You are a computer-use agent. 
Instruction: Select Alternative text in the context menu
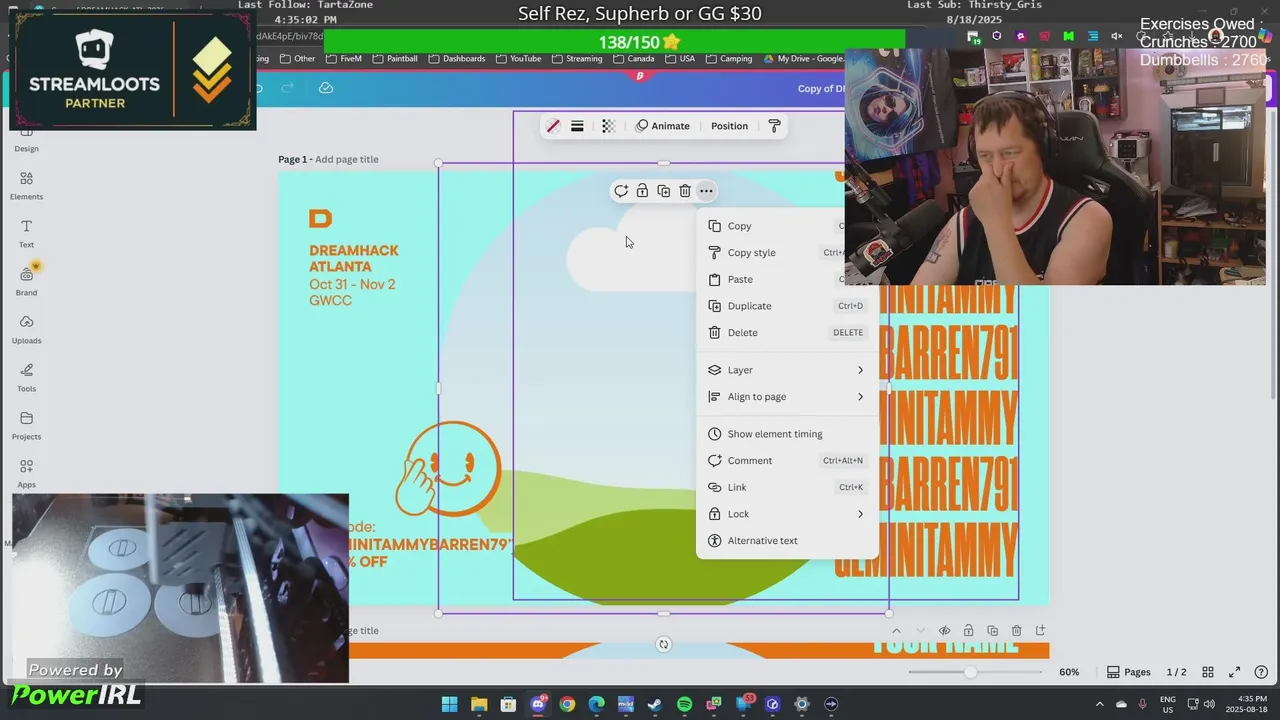pos(787,541)
